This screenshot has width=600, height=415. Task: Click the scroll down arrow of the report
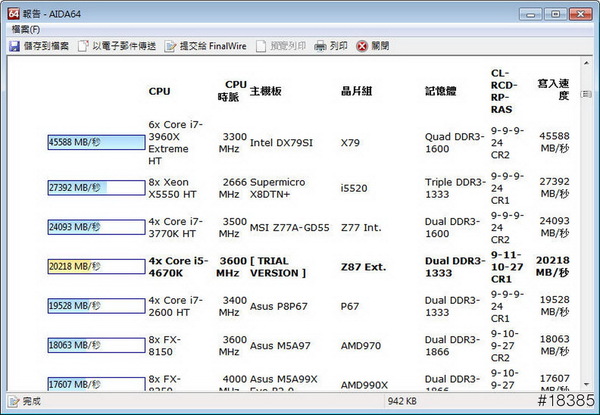click(585, 385)
